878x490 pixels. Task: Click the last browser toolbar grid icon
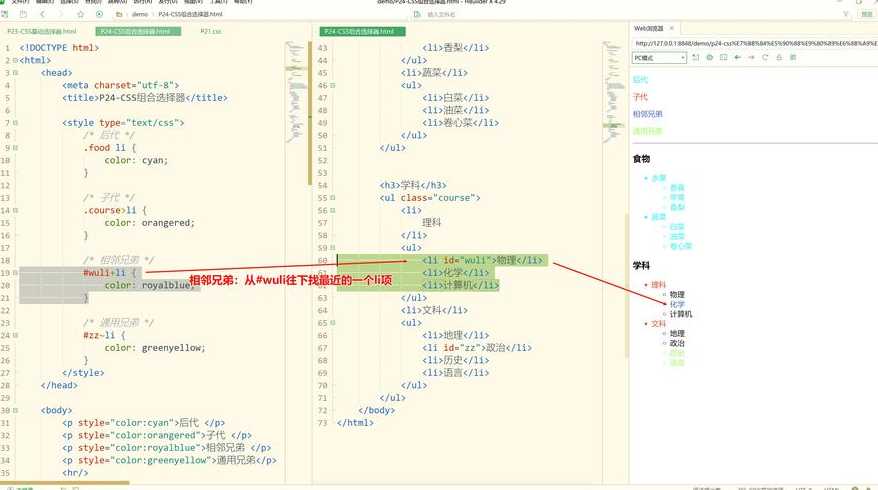click(793, 58)
